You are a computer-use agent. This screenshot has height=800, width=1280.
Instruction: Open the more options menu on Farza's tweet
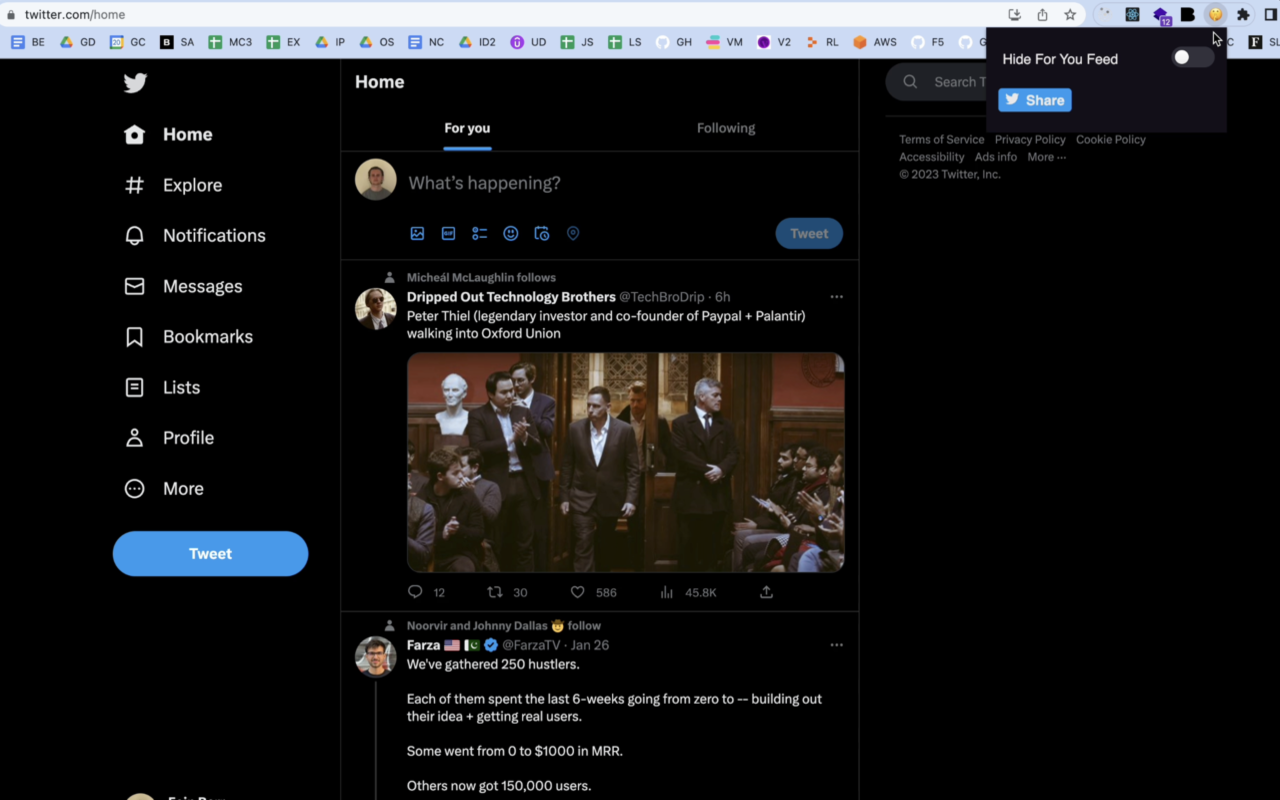(836, 645)
